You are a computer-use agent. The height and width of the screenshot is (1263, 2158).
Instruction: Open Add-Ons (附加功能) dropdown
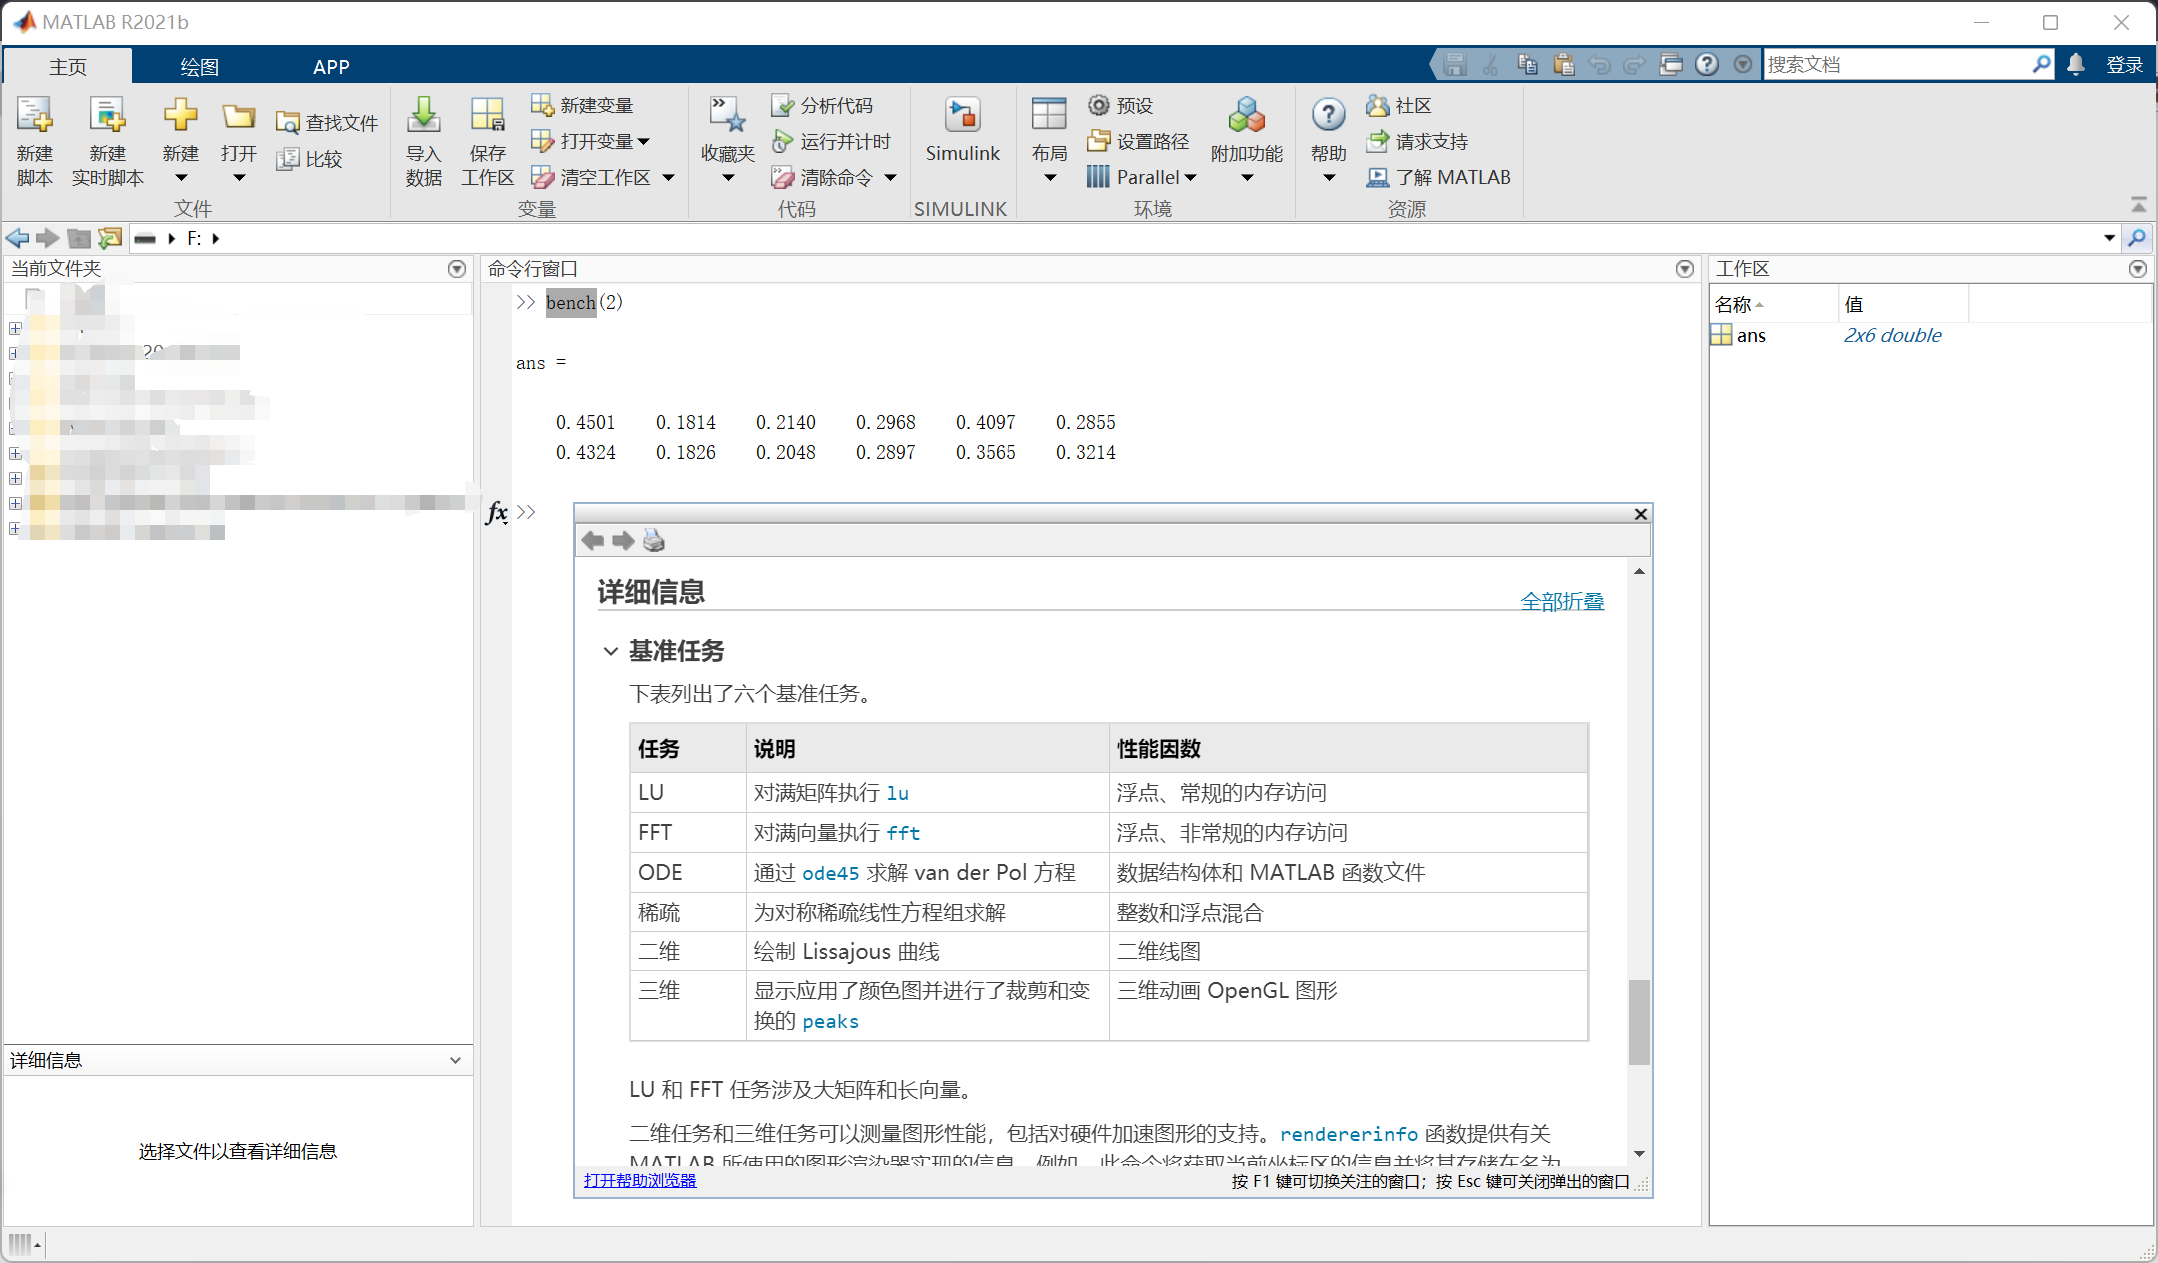(x=1247, y=179)
